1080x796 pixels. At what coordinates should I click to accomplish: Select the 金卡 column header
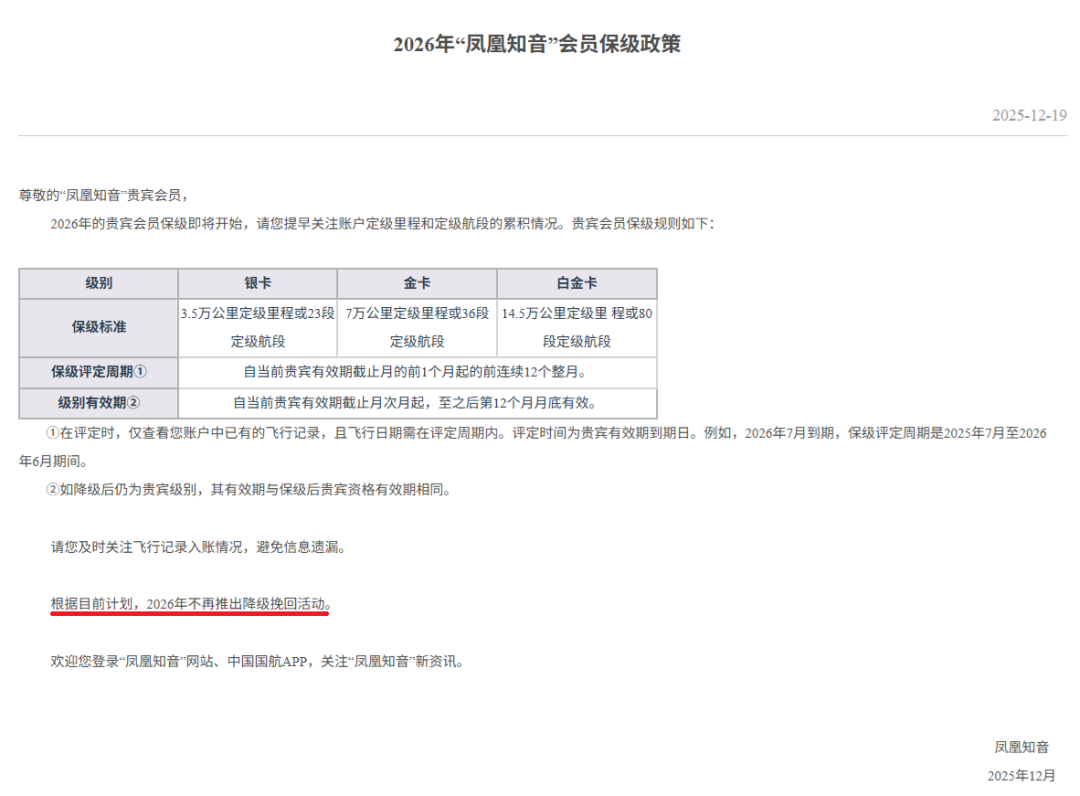pos(417,283)
